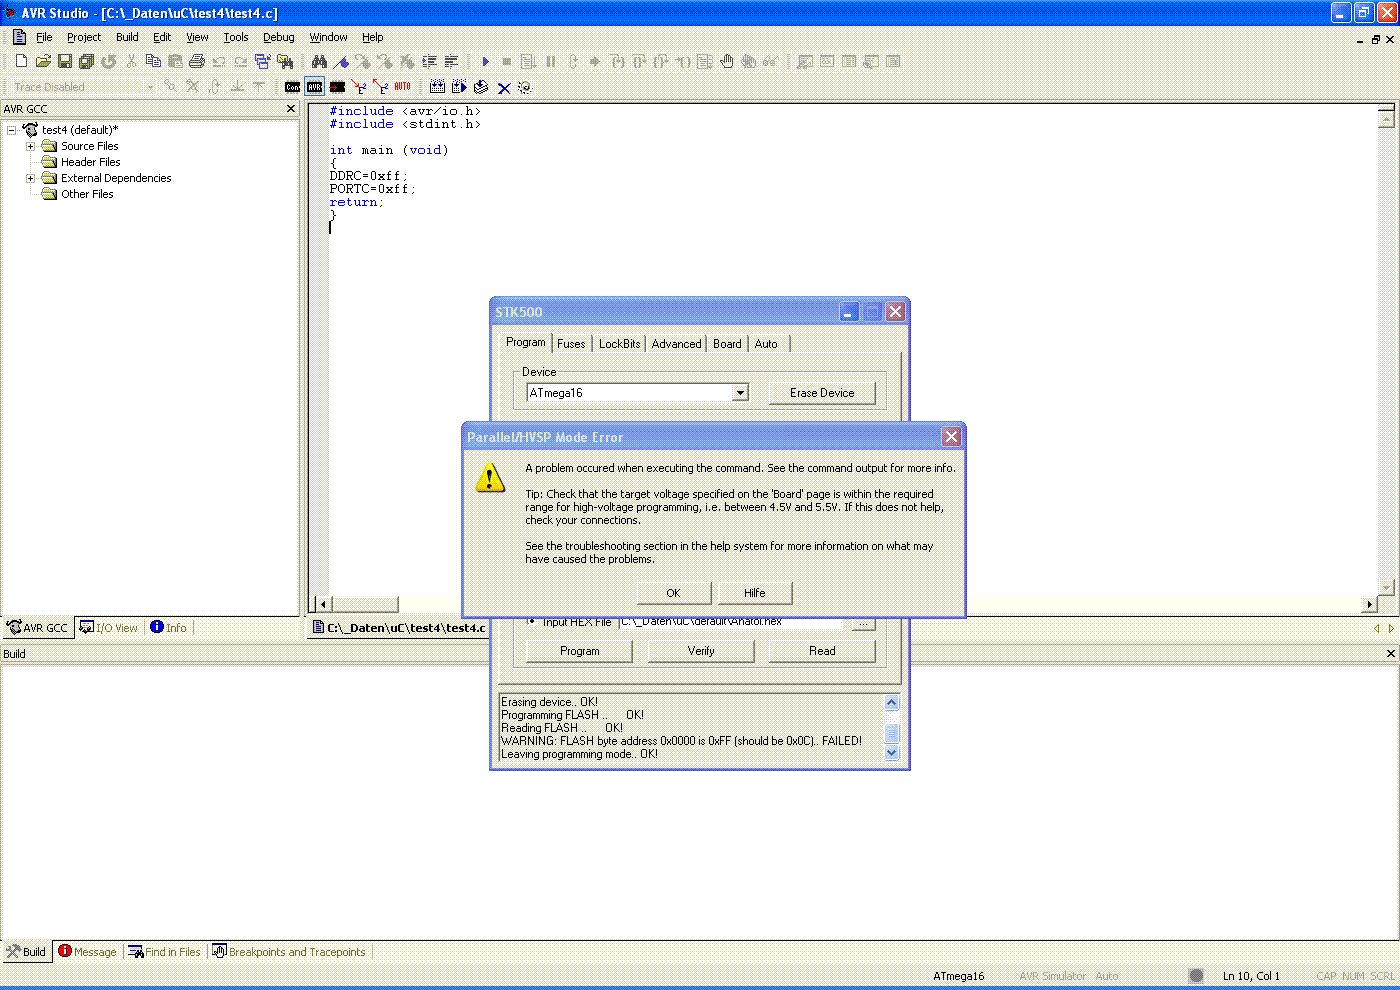Screen dimensions: 1400x990
Task: Switch to the Fuses tab in STK500
Action: coord(571,344)
